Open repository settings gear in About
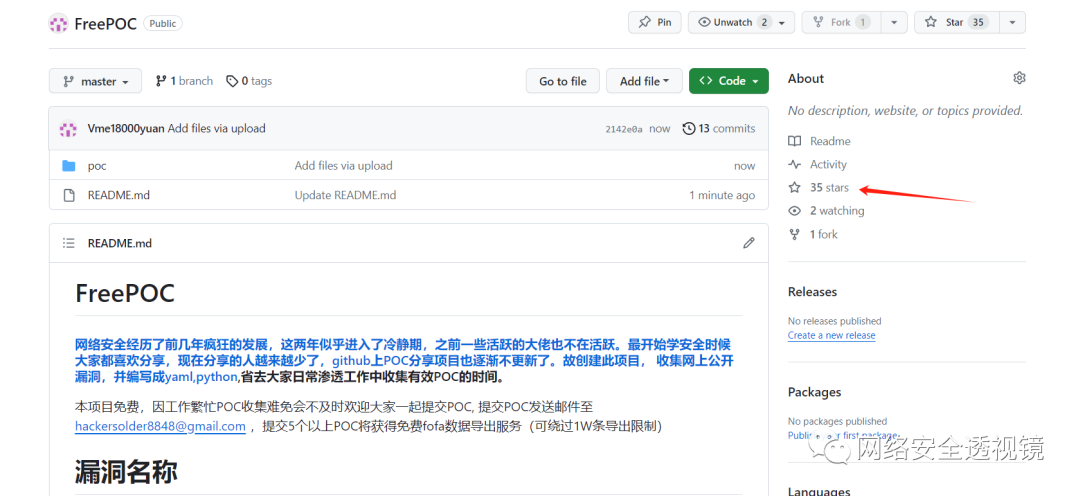Image resolution: width=1080 pixels, height=496 pixels. [x=1019, y=78]
